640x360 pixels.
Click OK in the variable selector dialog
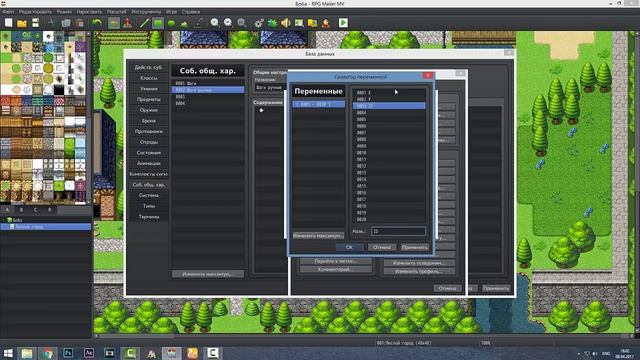point(349,247)
